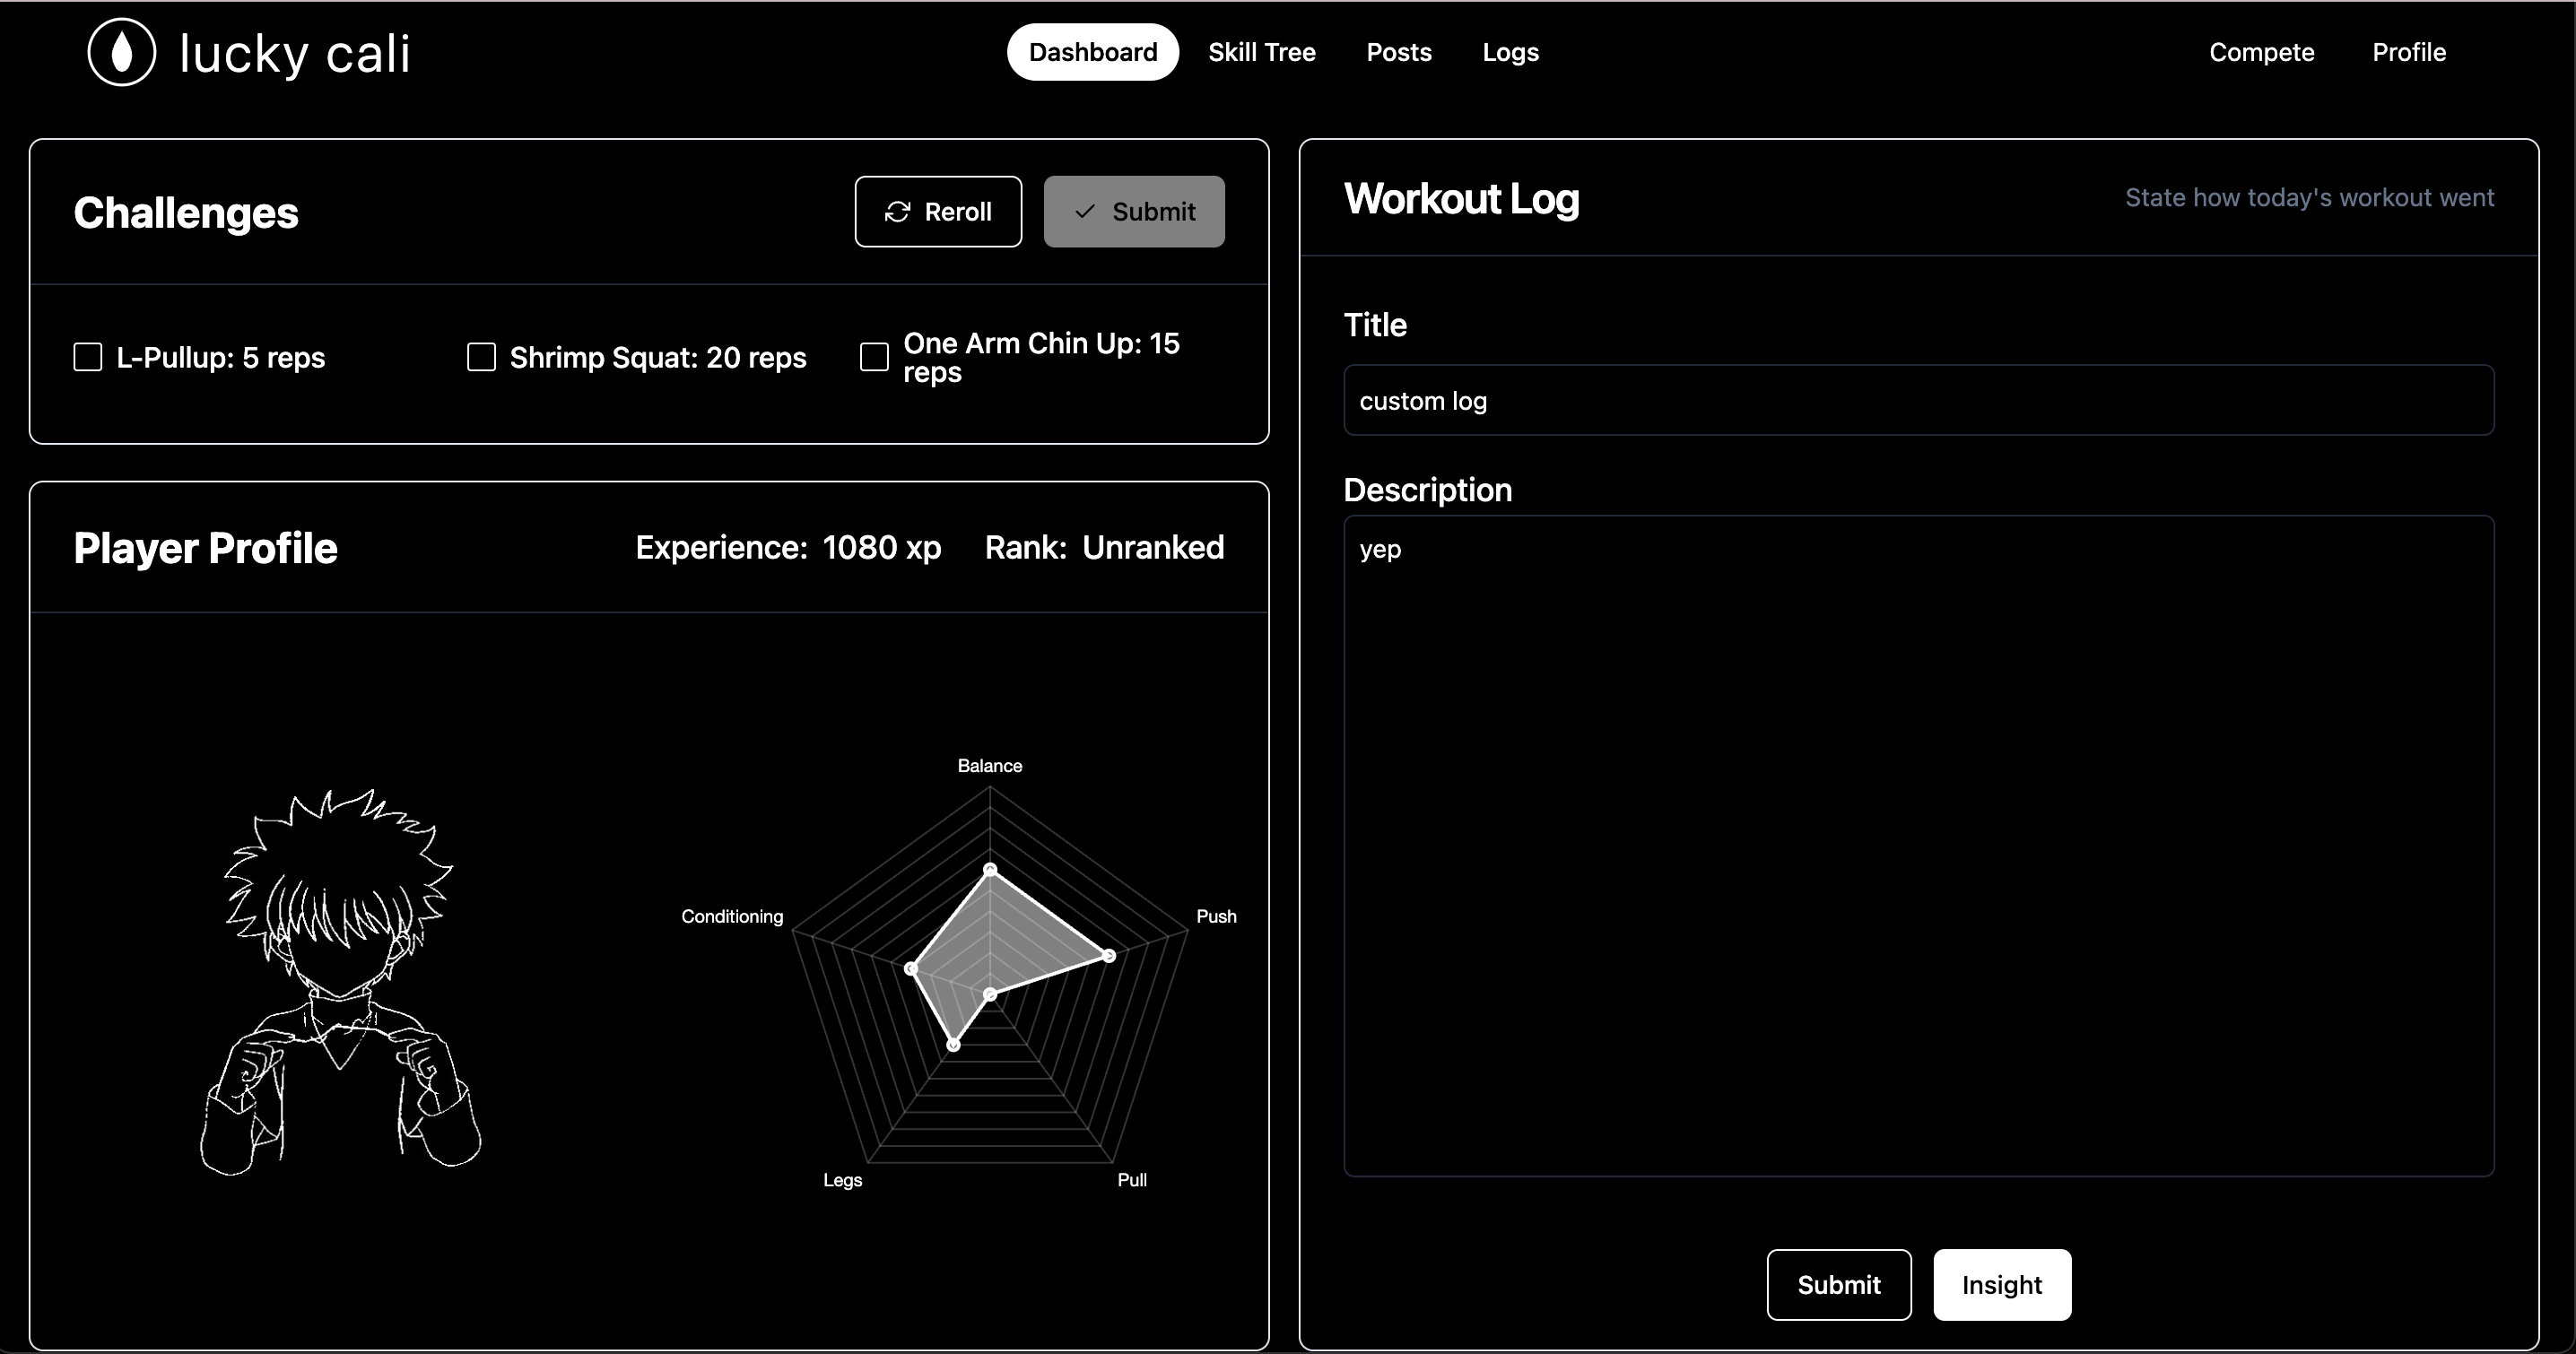The image size is (2576, 1354).
Task: Navigate to the Compete page
Action: coord(2262,52)
